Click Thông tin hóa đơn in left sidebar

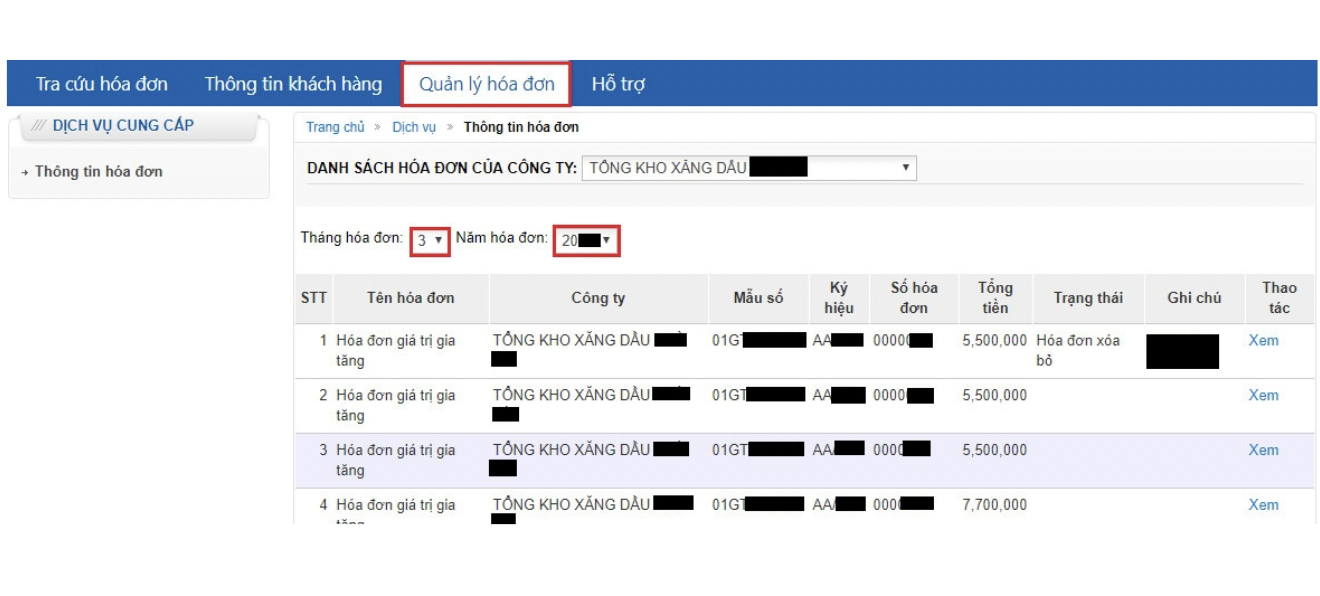[x=98, y=172]
